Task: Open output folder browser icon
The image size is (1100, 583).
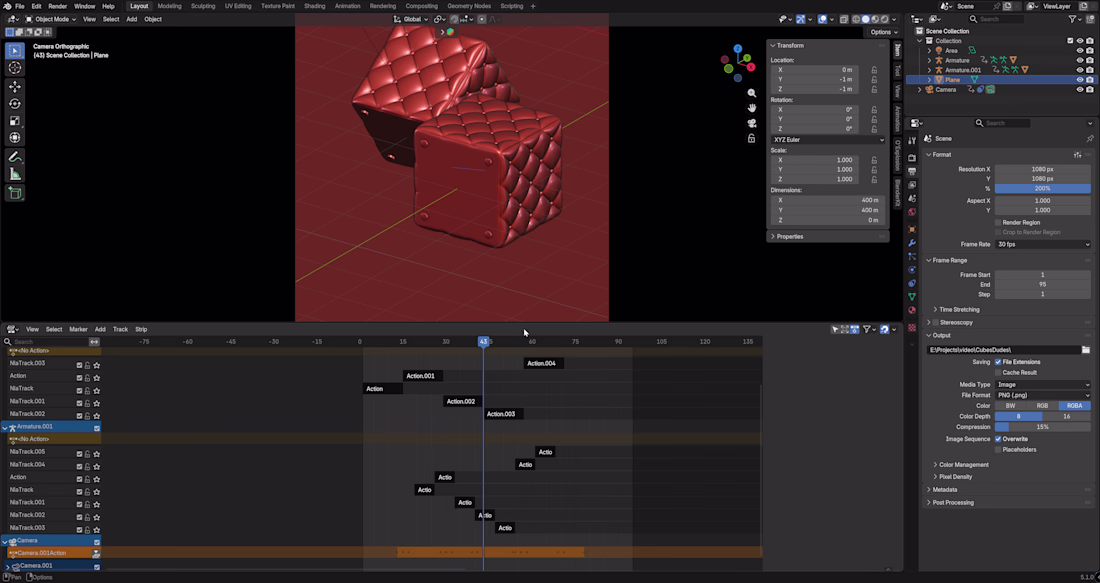Action: pyautogui.click(x=1085, y=350)
